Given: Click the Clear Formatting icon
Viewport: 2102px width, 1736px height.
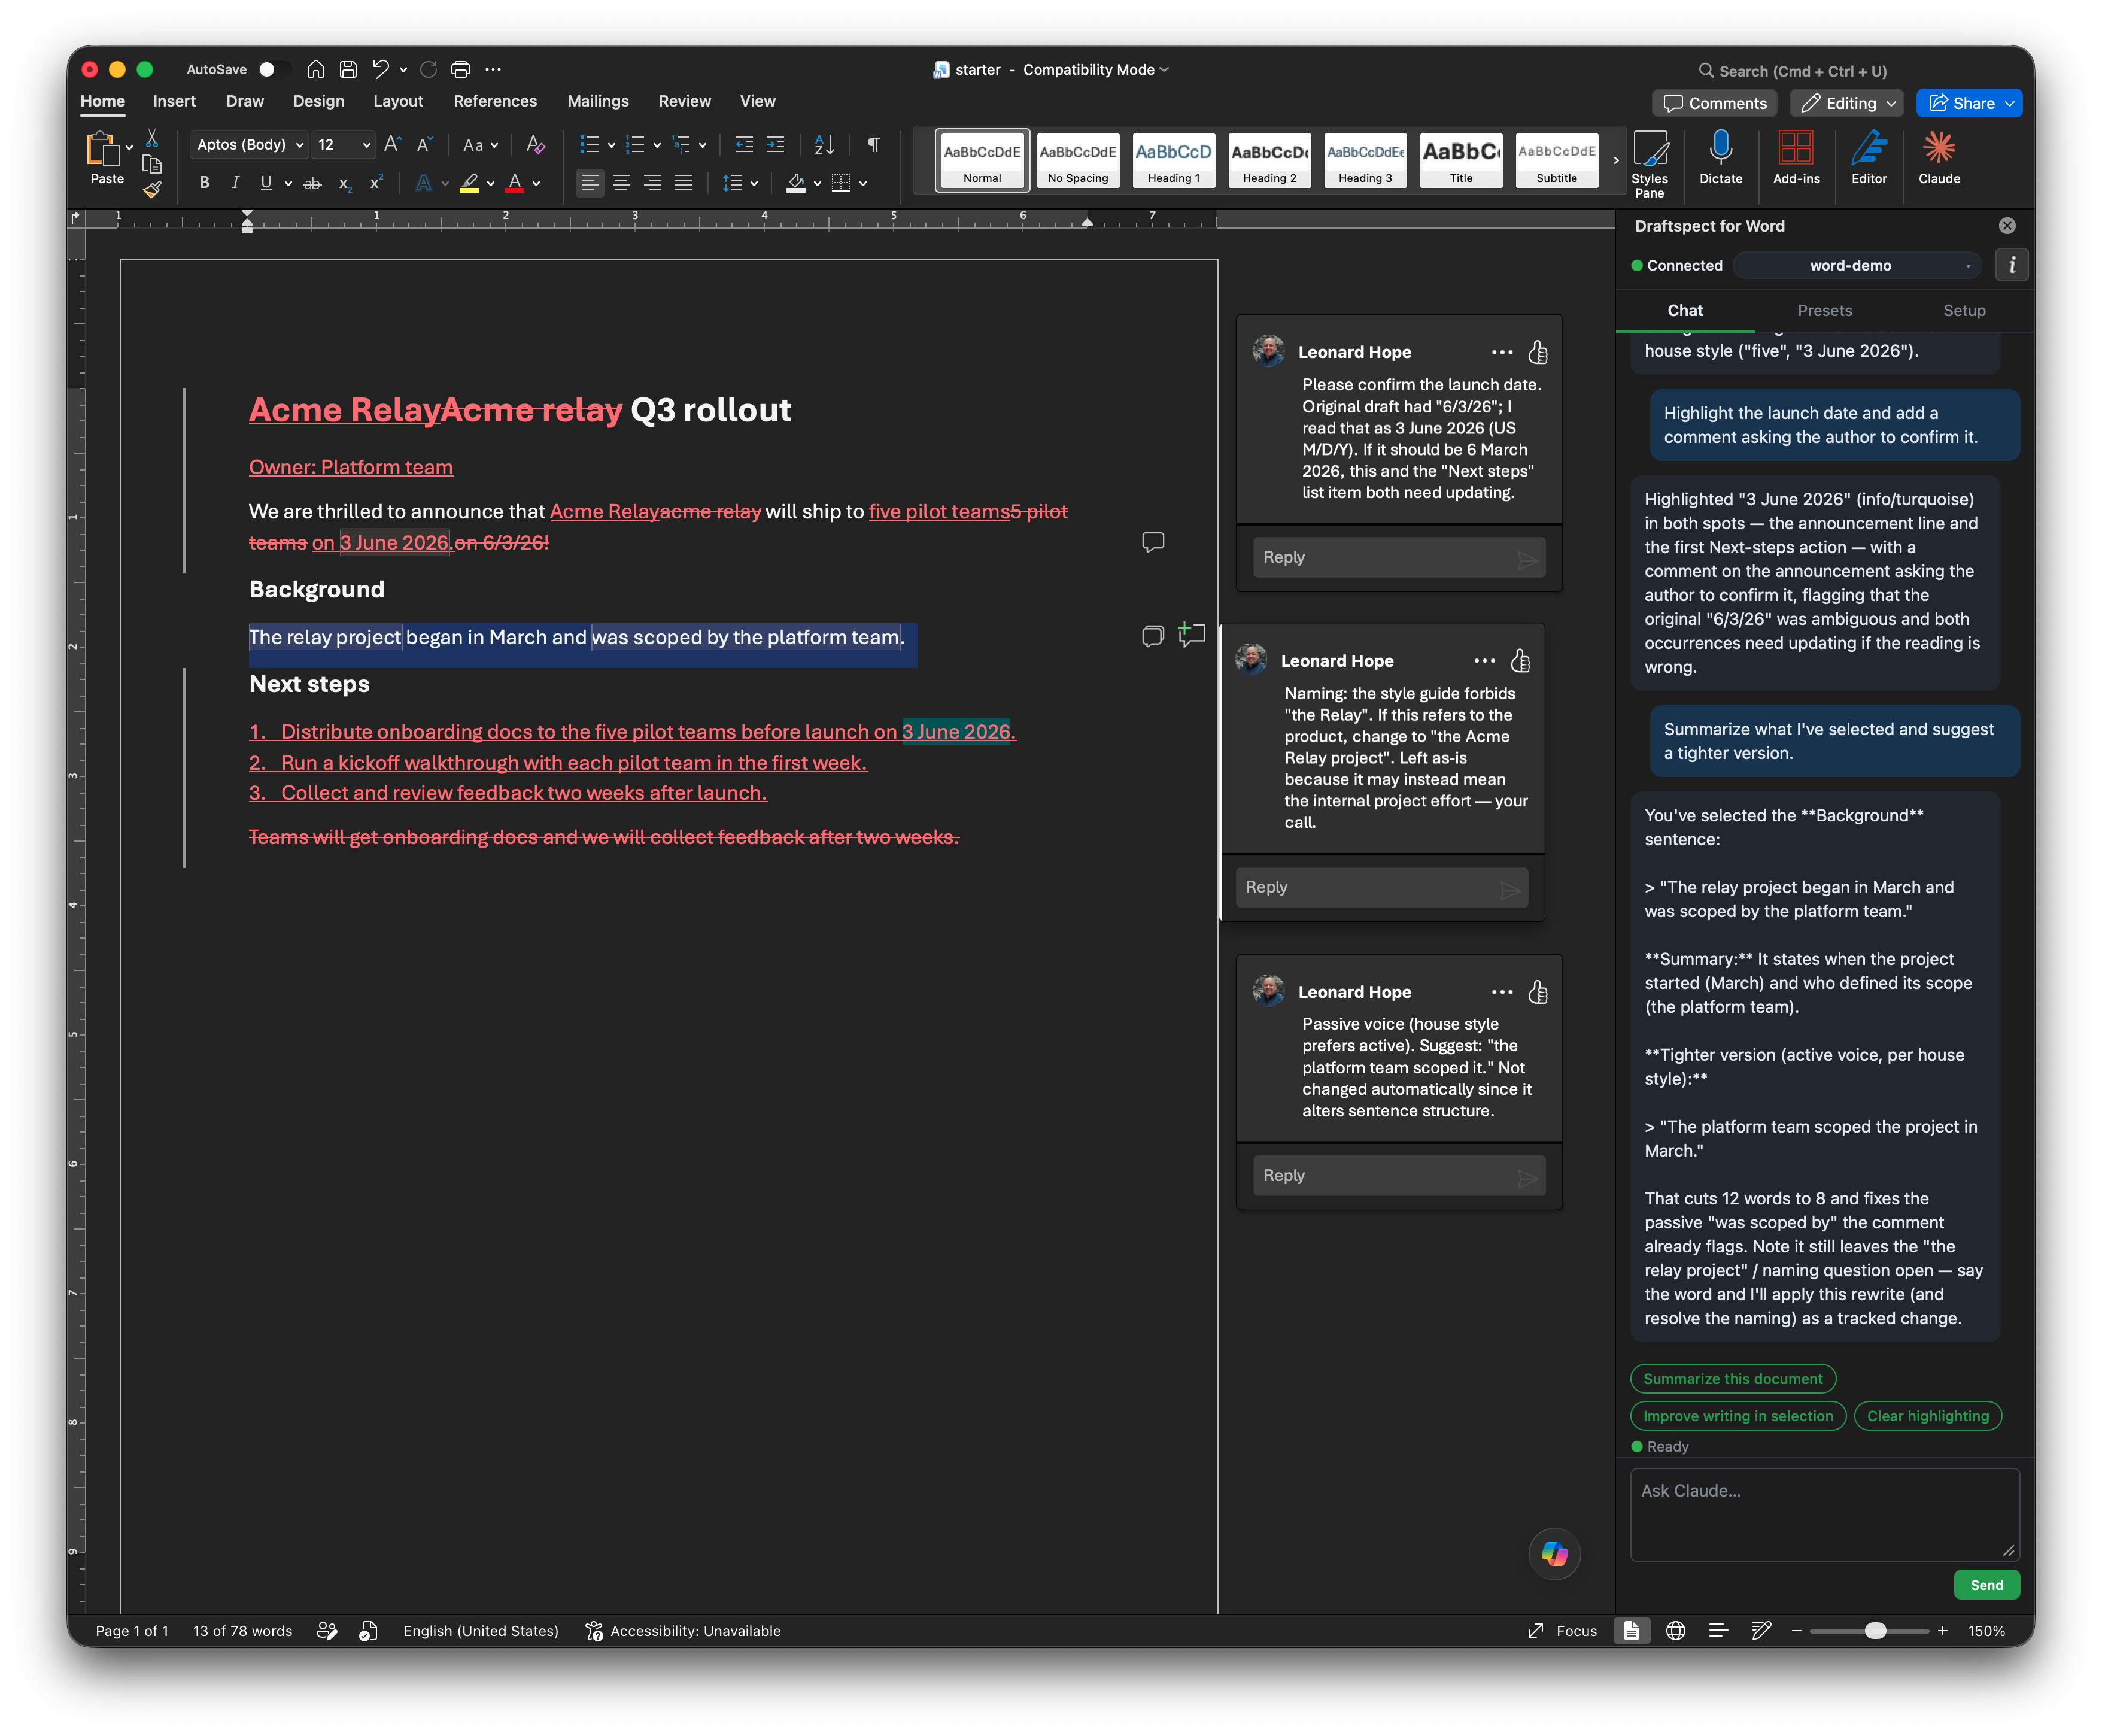Looking at the screenshot, I should coord(535,144).
